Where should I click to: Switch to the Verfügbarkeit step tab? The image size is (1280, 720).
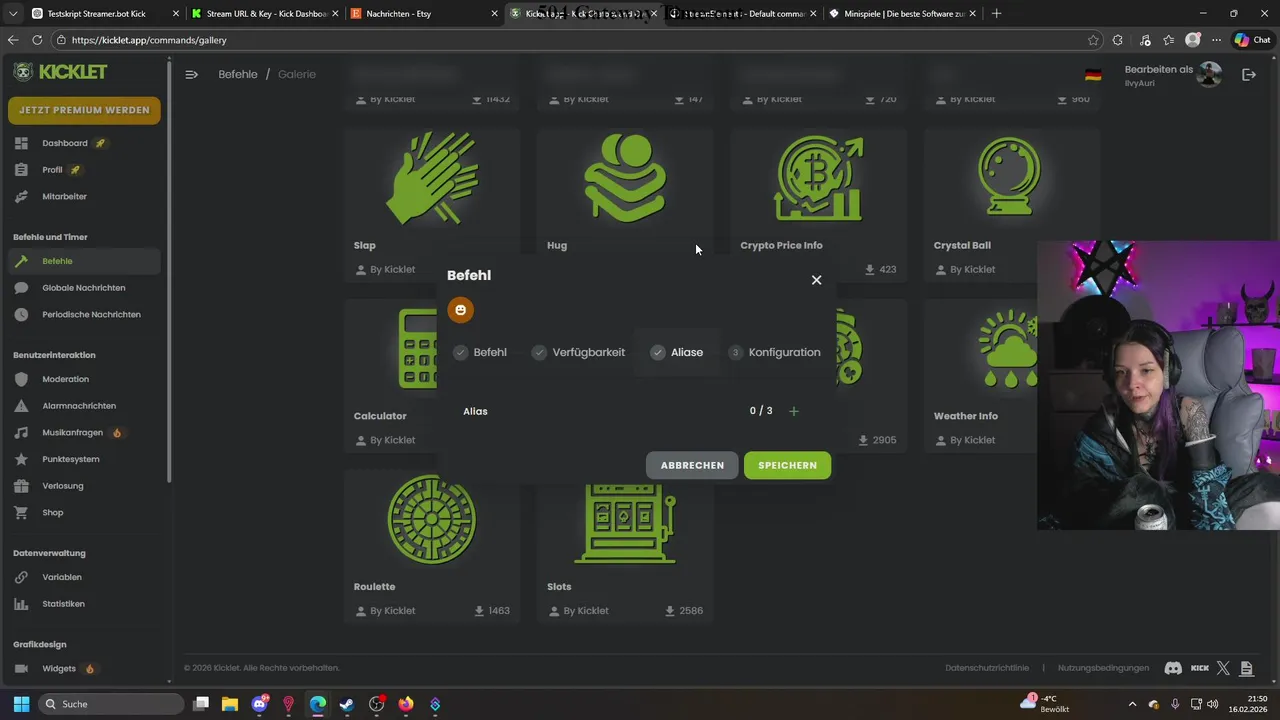pos(578,352)
